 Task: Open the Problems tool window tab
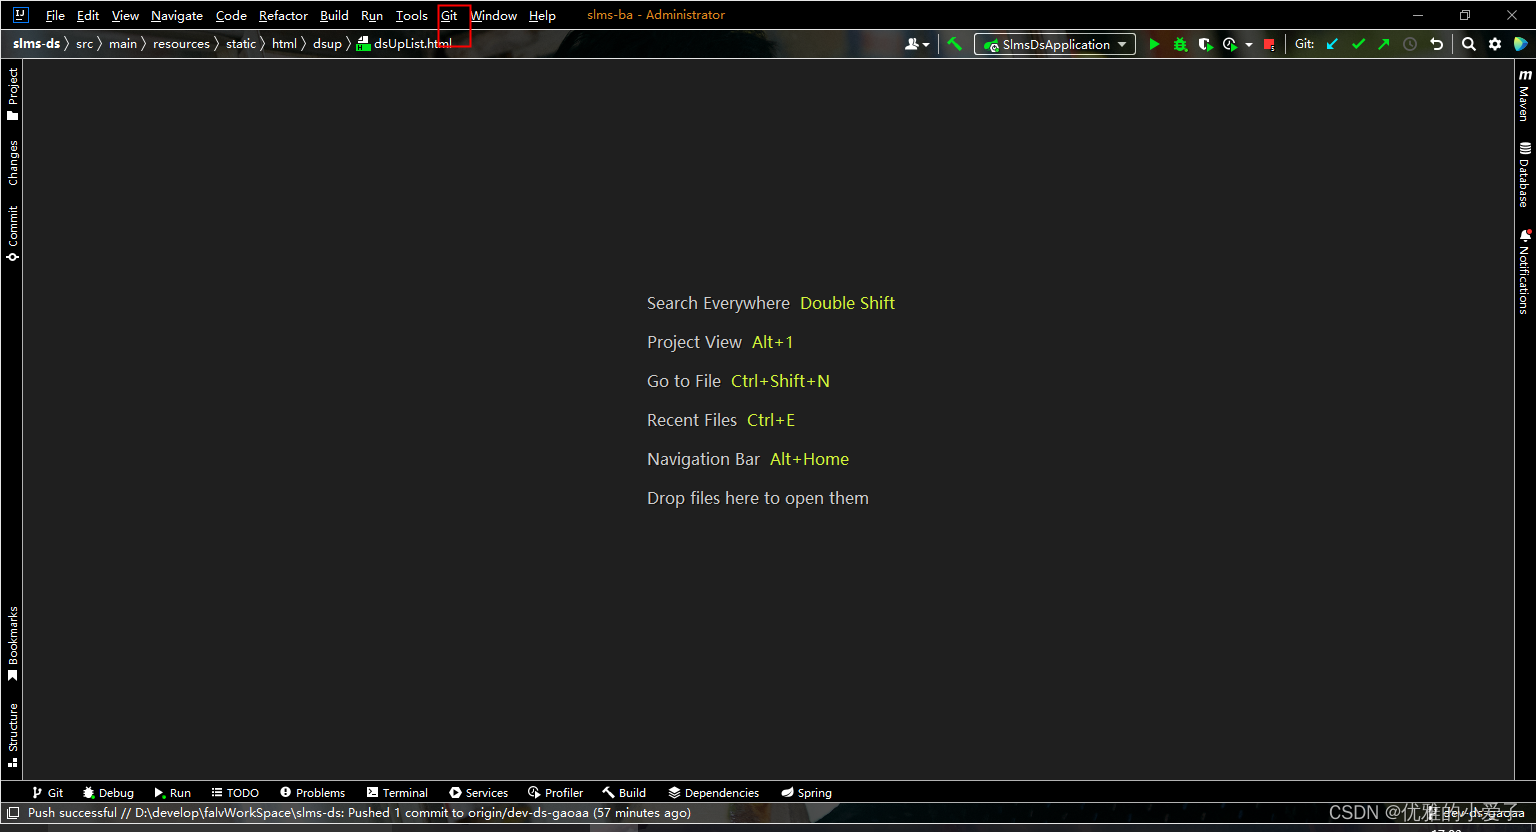pos(312,793)
